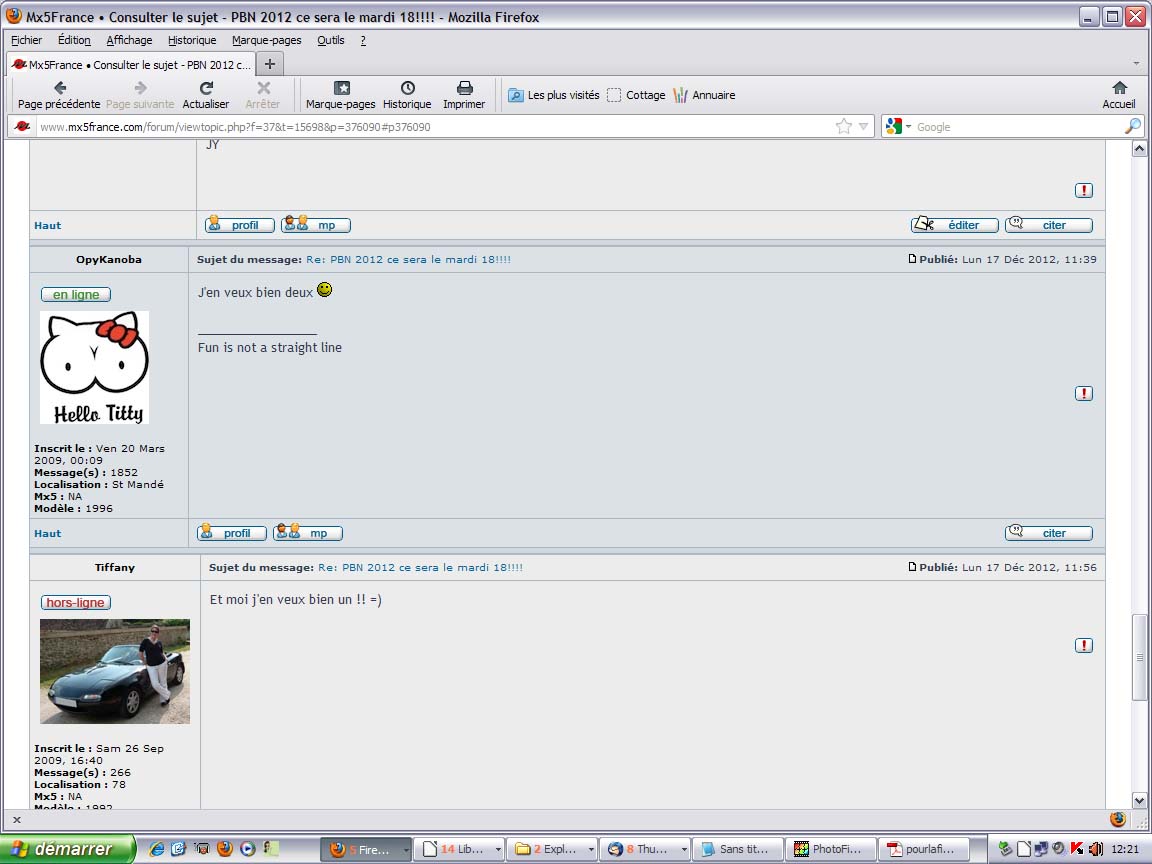Focus the Google search field
Screen dimensions: 1152x864
tap(1018, 126)
